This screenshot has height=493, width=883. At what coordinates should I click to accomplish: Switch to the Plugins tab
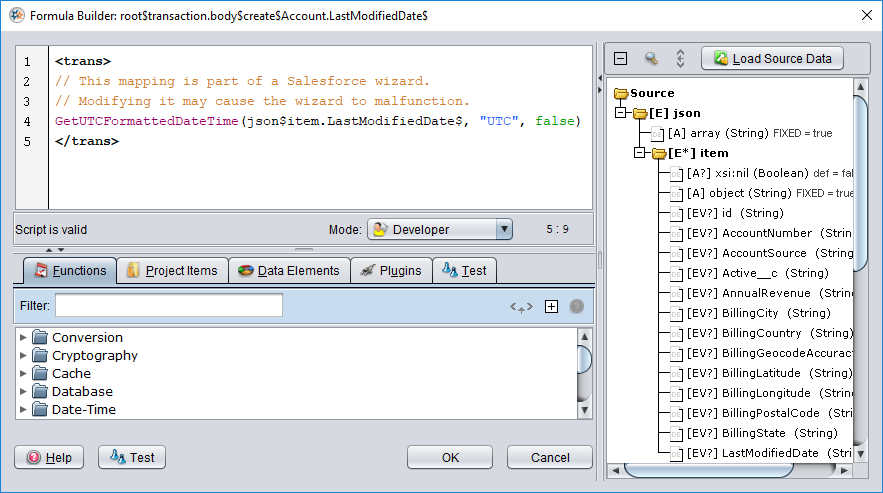pos(391,270)
